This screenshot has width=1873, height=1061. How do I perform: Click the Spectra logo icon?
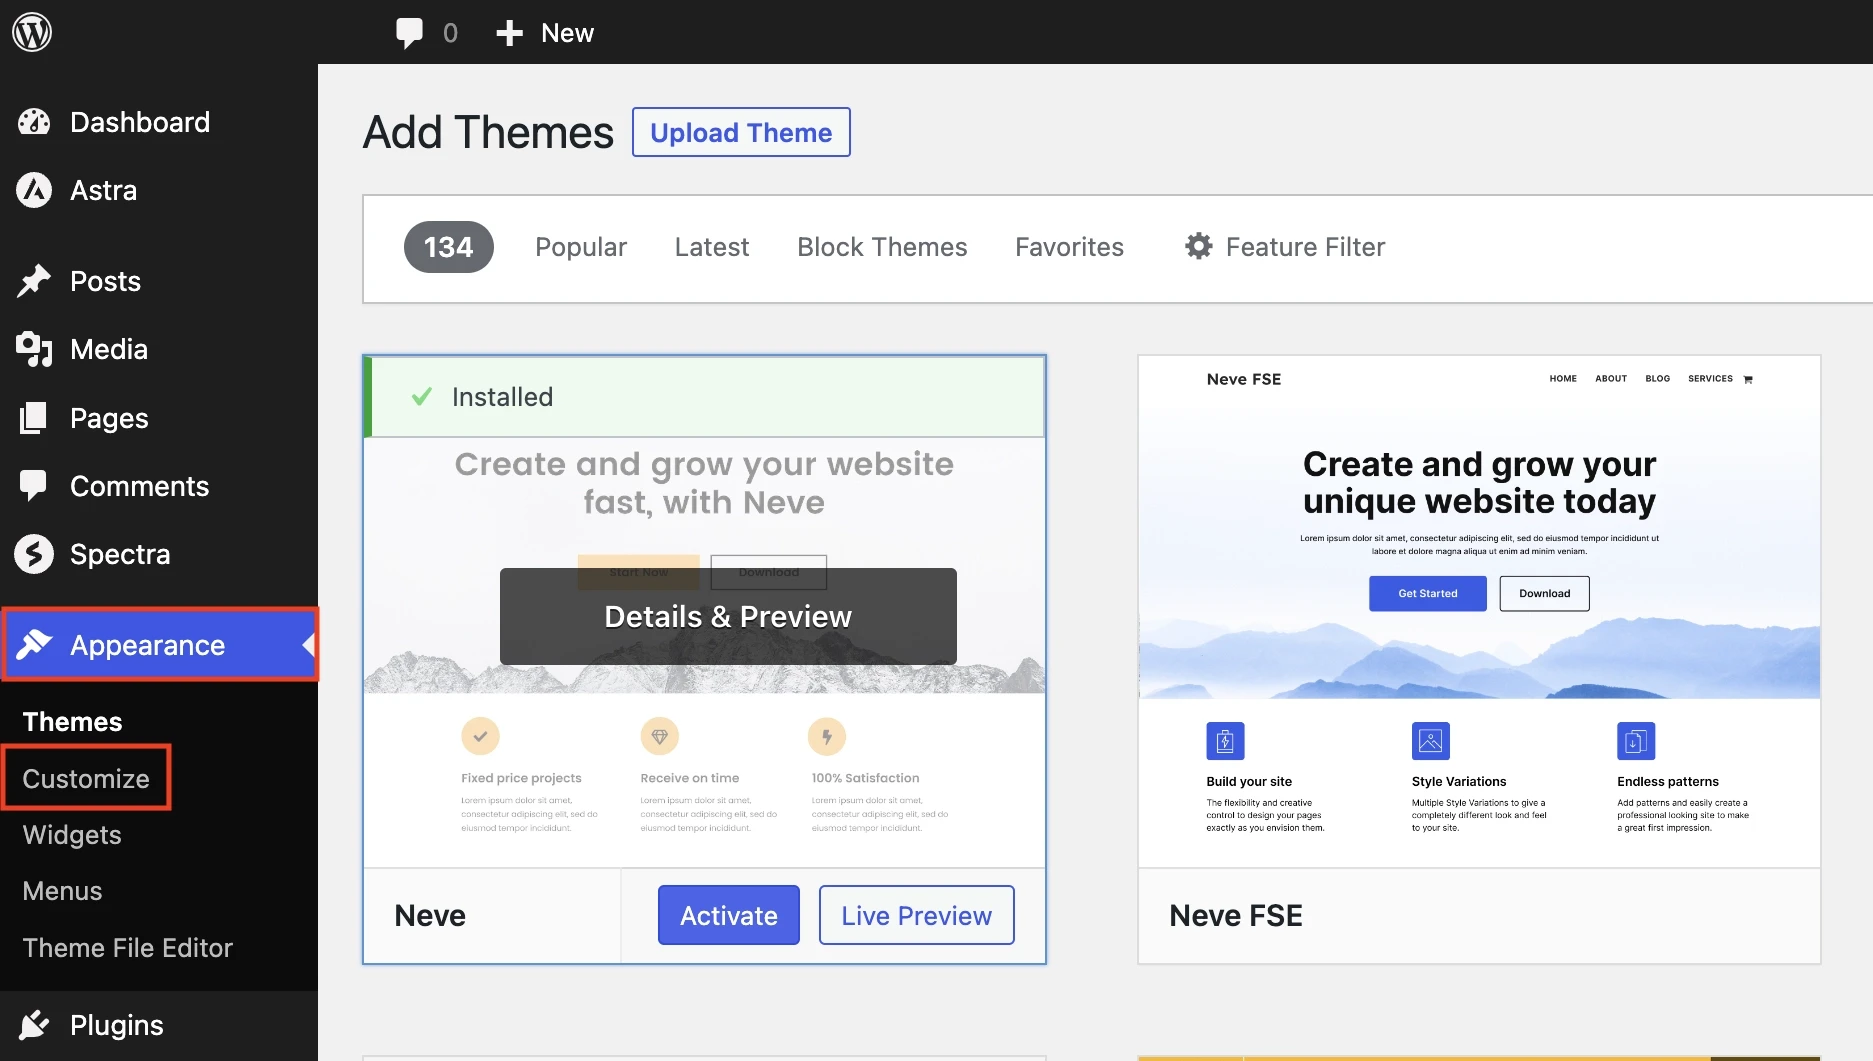pyautogui.click(x=34, y=554)
